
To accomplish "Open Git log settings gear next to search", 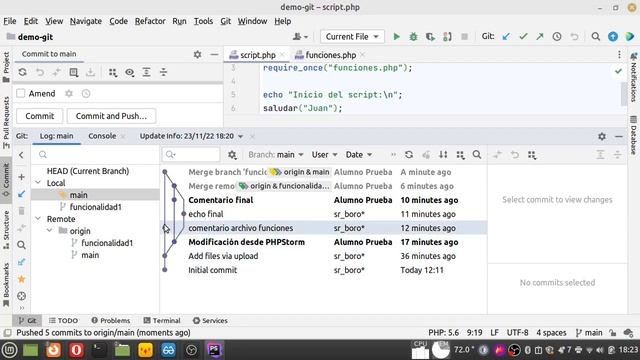I will click(232, 155).
